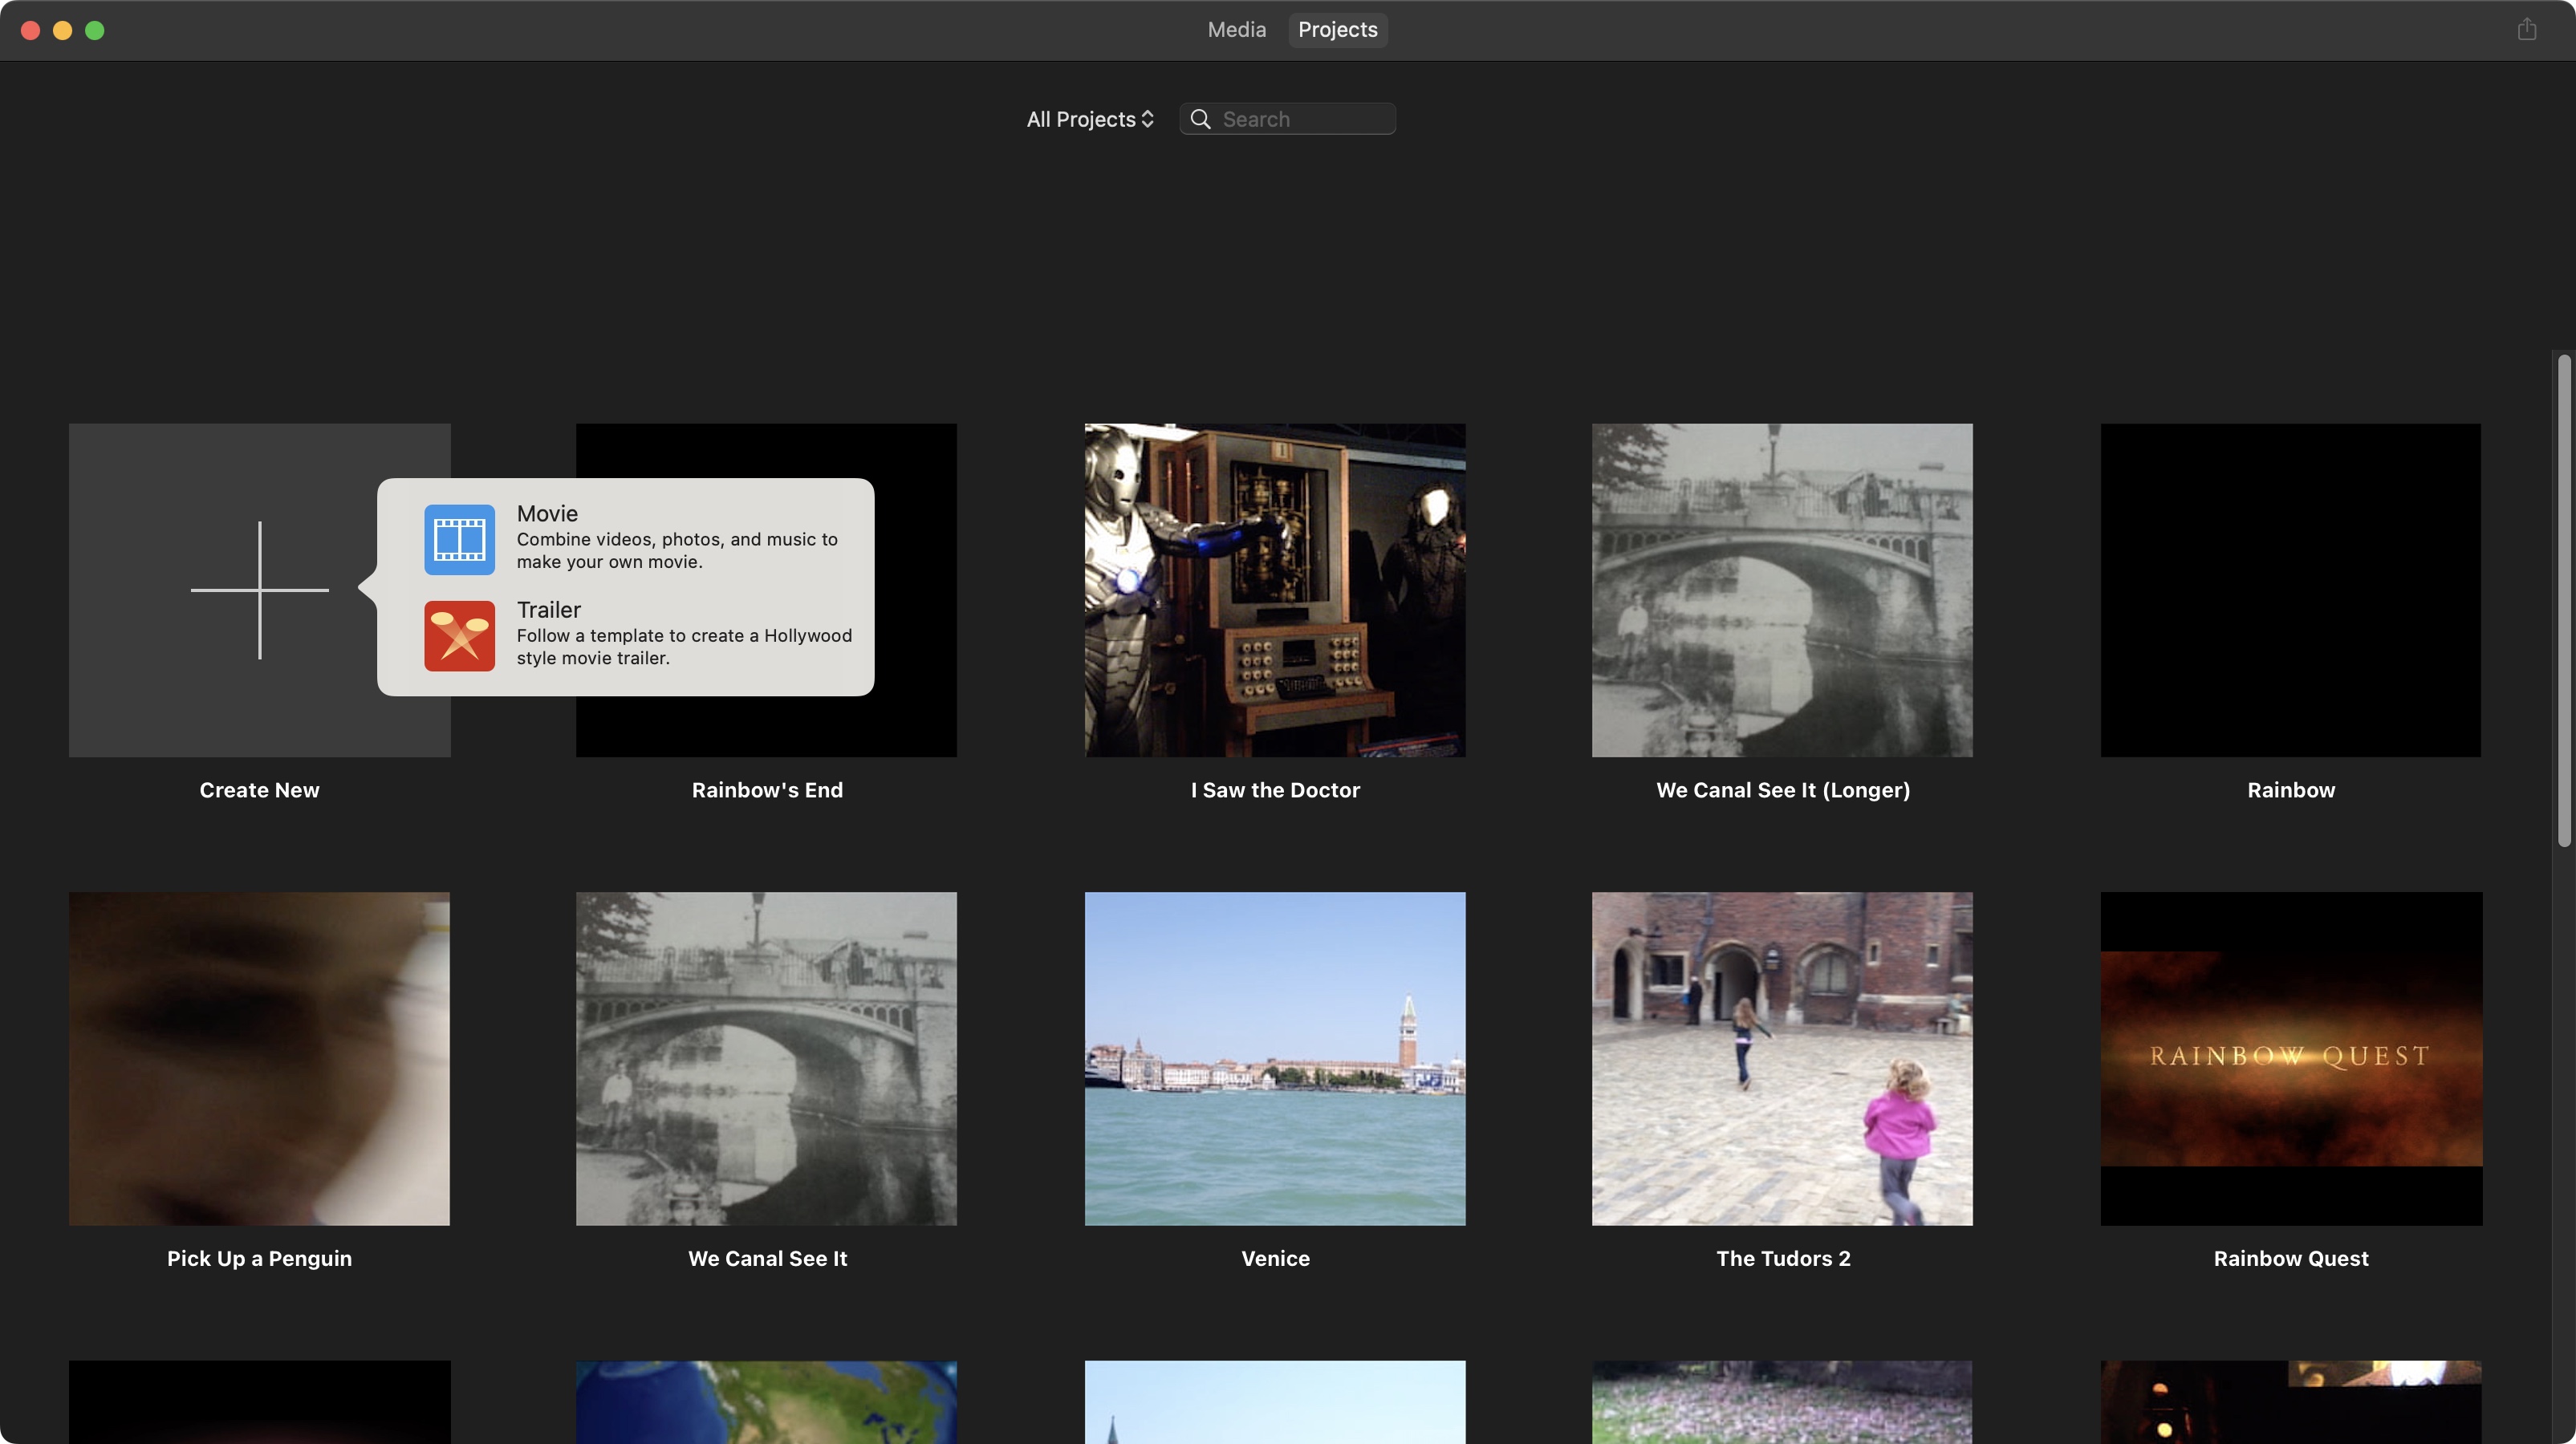The height and width of the screenshot is (1444, 2576).
Task: Open the All Projects filter dropdown
Action: 1090,119
